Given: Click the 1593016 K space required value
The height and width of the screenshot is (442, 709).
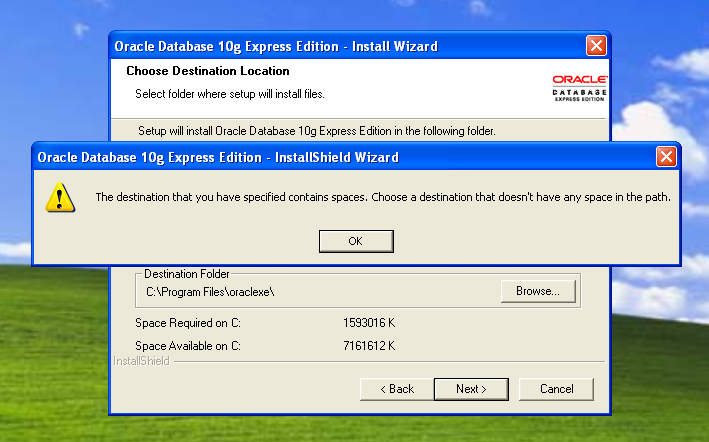Looking at the screenshot, I should 369,323.
